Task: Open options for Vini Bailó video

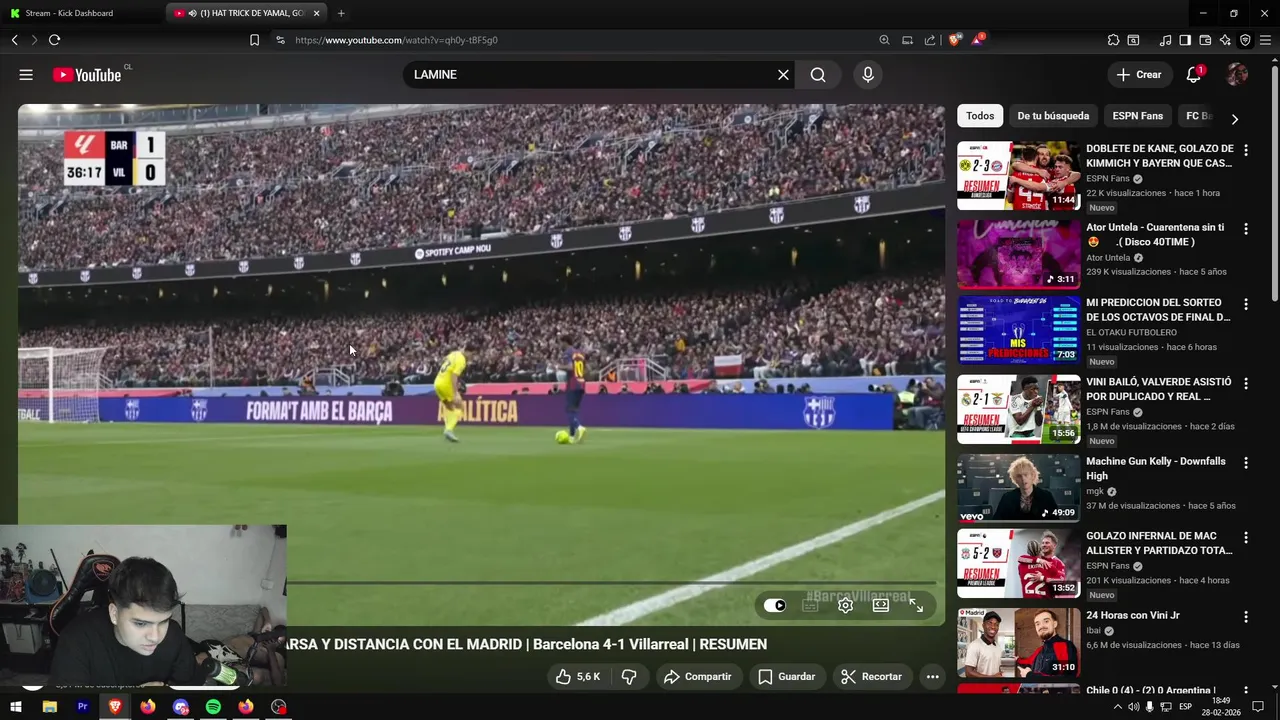Action: 1246,383
